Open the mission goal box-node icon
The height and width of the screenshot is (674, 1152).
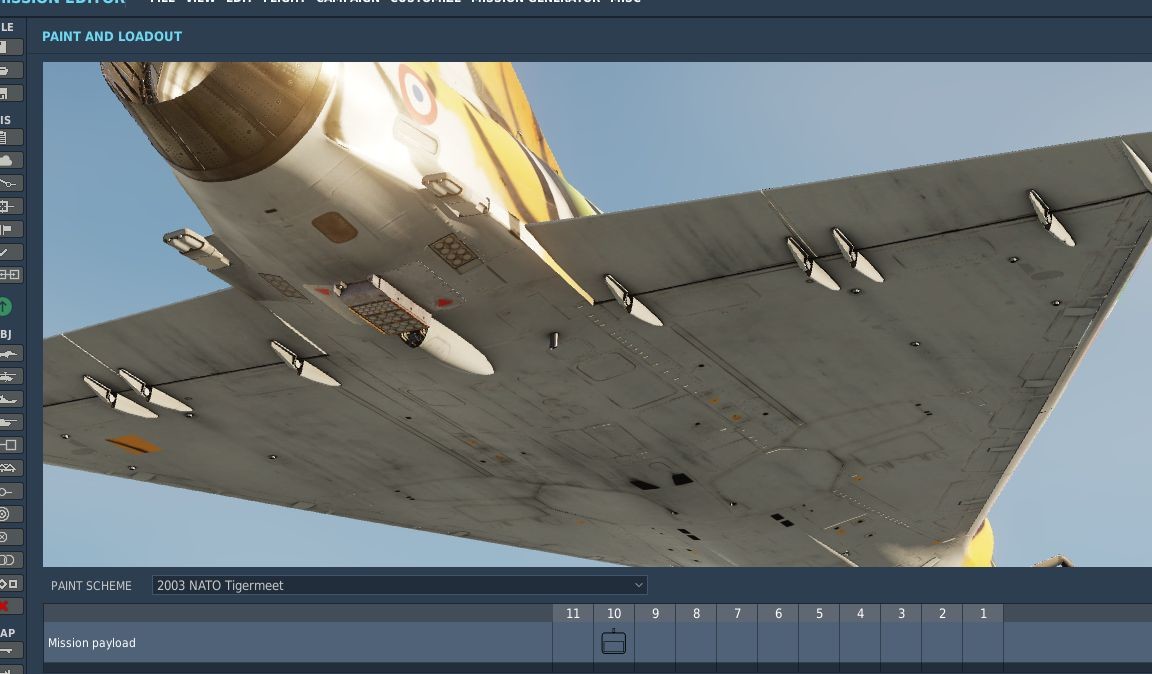tap(9, 207)
